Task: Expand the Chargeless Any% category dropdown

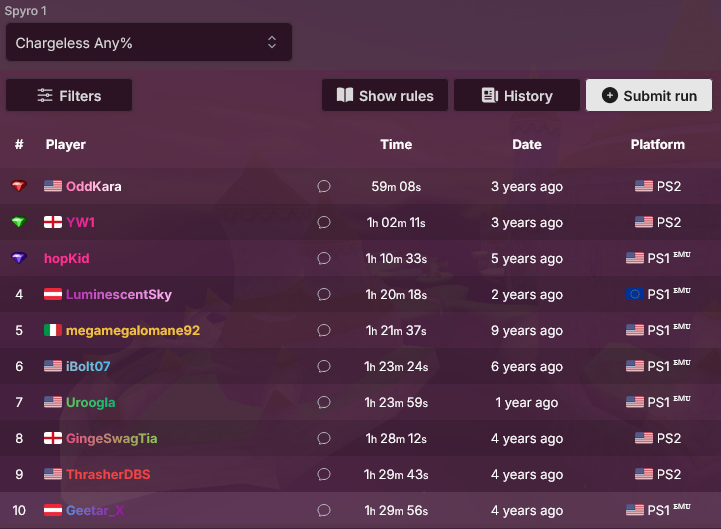Action: coord(149,42)
